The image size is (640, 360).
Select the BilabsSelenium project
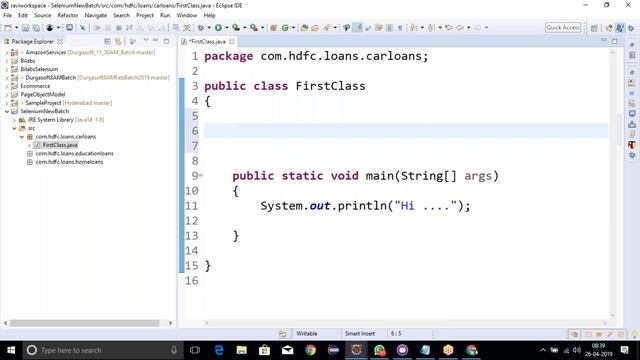tap(39, 69)
